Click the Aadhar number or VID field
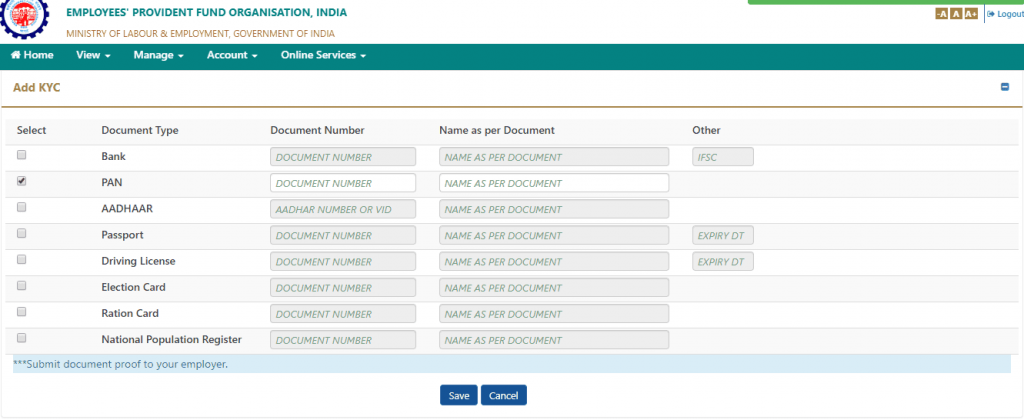 tap(343, 209)
